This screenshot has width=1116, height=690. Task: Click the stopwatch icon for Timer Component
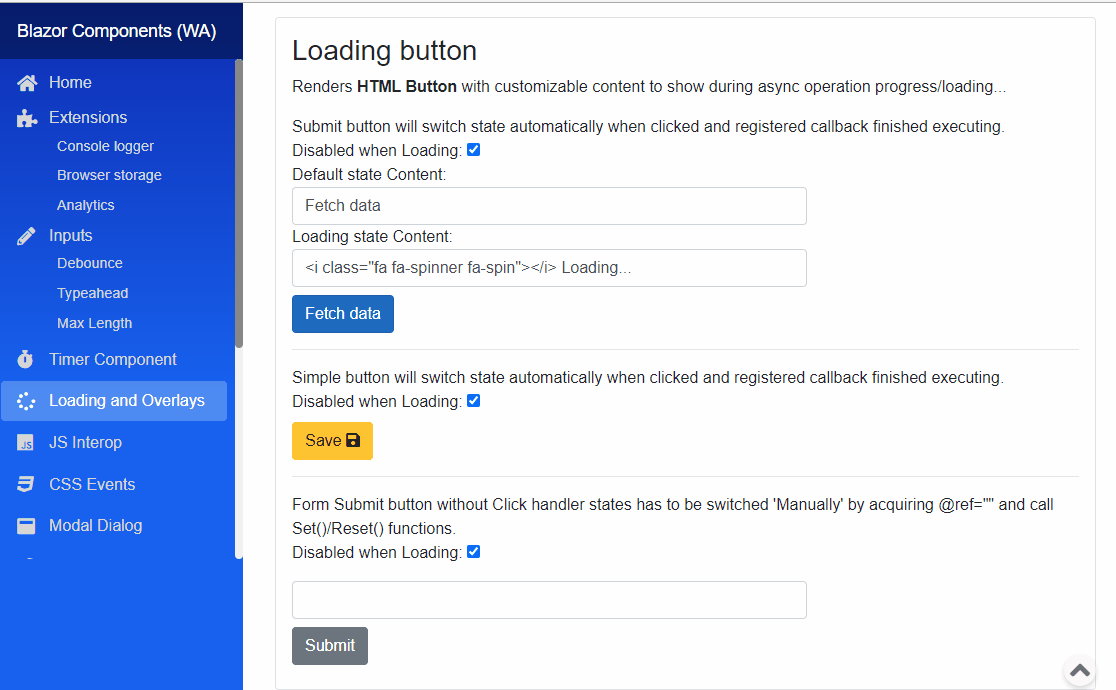pos(25,359)
